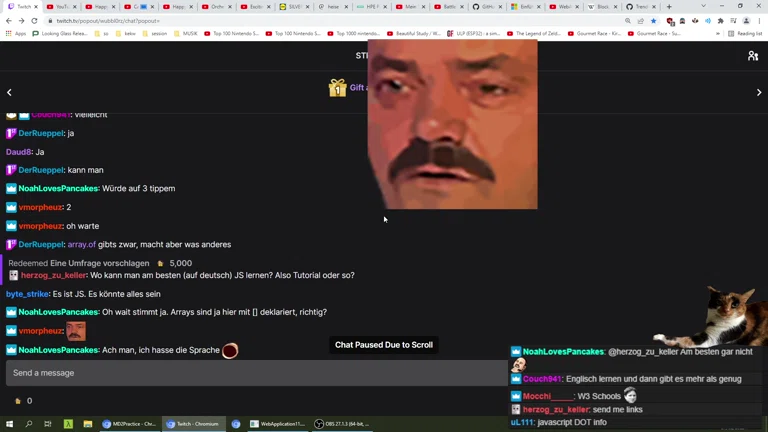Click the Send a message input field
This screenshot has width=768, height=432.
pos(250,373)
